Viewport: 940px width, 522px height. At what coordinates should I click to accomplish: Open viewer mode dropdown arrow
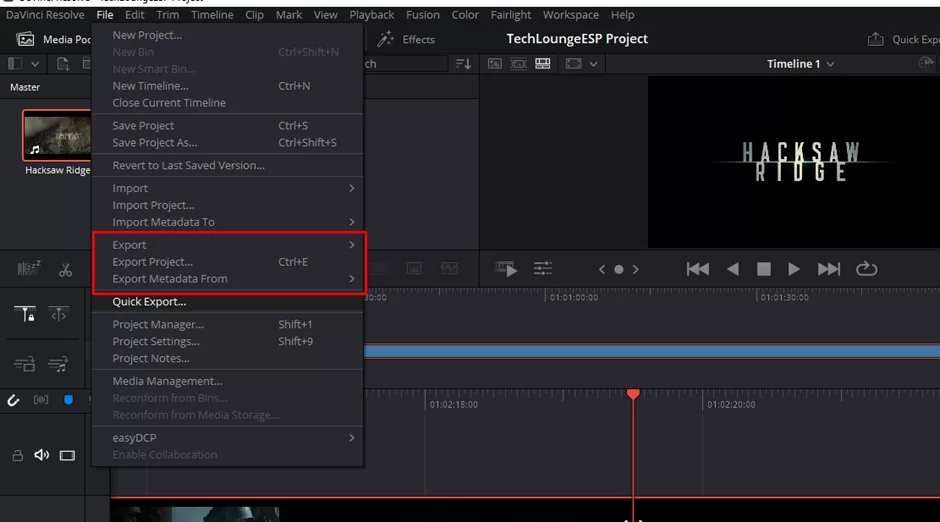tap(593, 64)
